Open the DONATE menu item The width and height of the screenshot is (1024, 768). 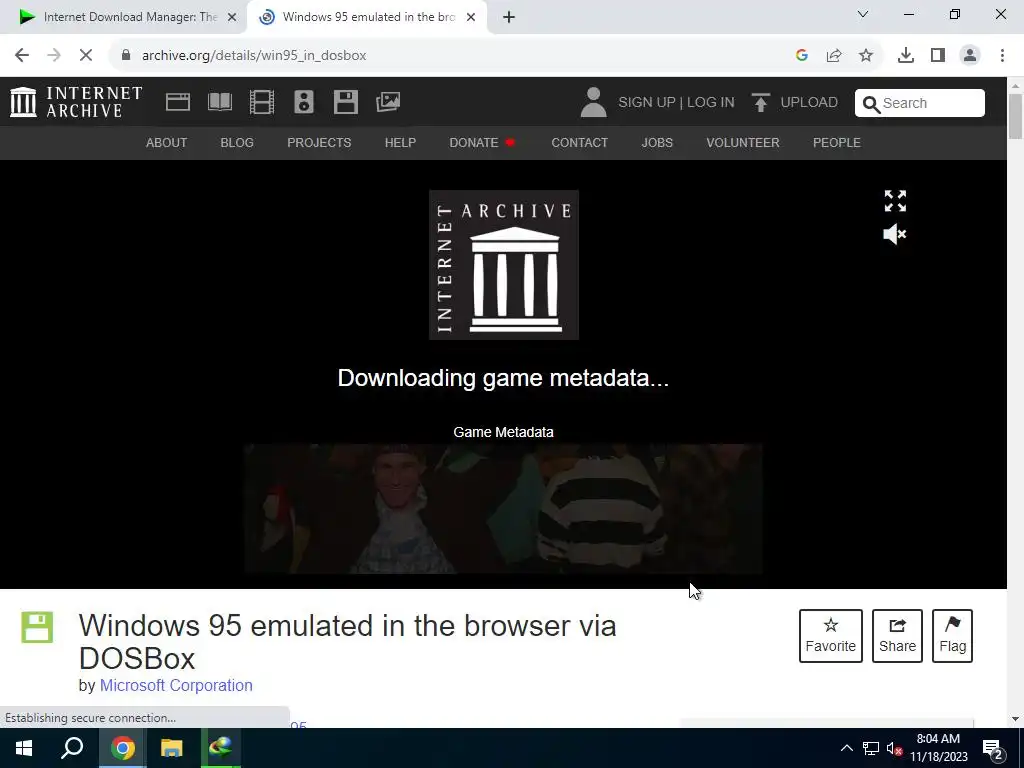[482, 142]
